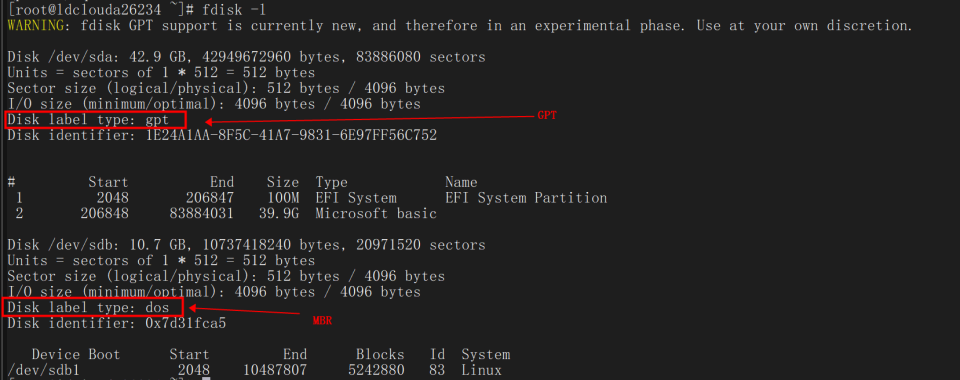Click the 39.9G partition size value
Image resolution: width=960 pixels, height=380 pixels.
pos(283,214)
